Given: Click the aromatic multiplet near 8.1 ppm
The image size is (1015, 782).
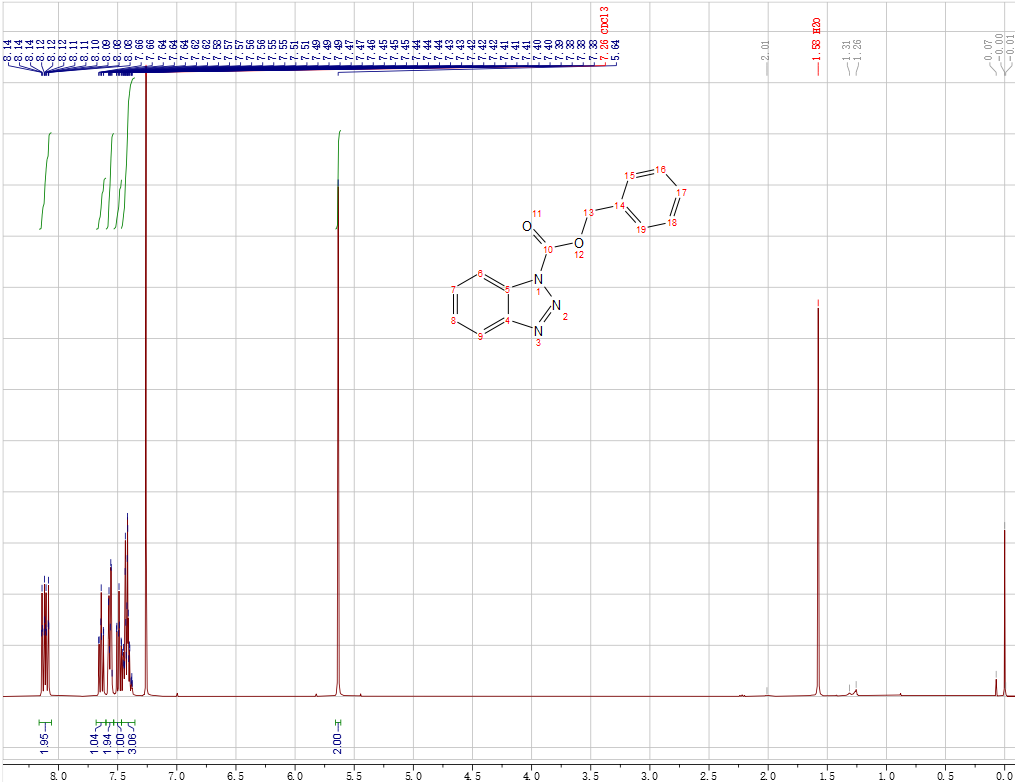Looking at the screenshot, I should point(45,620).
